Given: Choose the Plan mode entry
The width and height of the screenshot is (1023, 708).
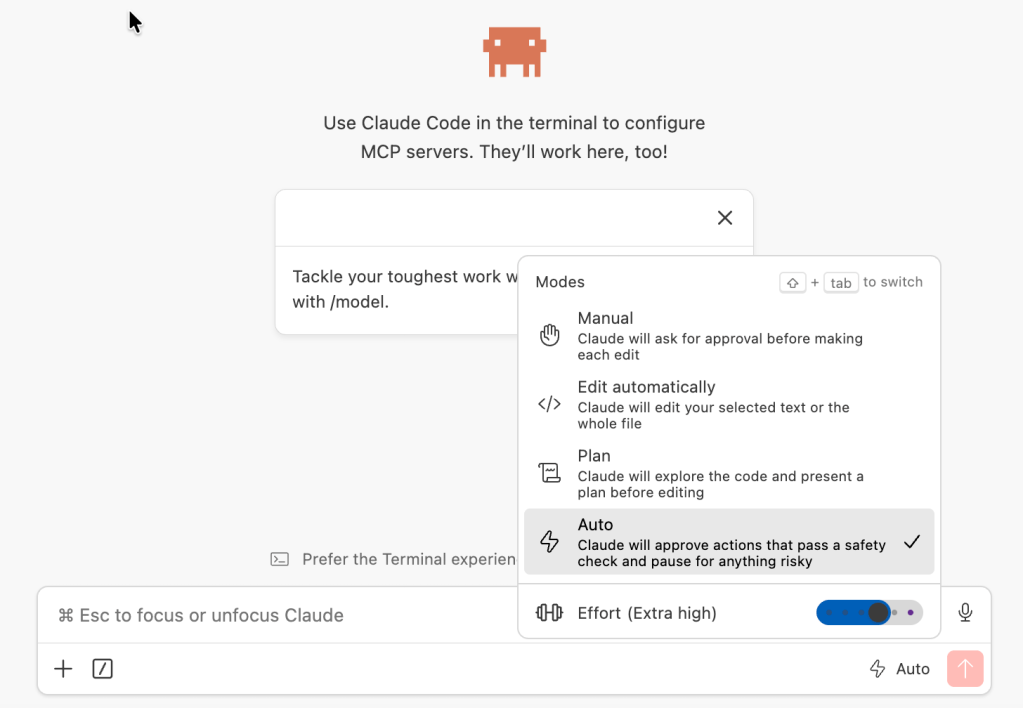Looking at the screenshot, I should [729, 473].
